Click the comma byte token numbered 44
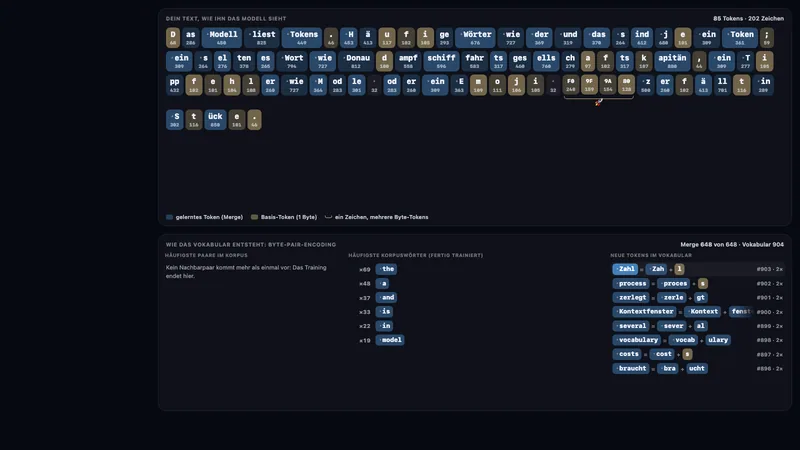The height and width of the screenshot is (450, 800). point(699,61)
